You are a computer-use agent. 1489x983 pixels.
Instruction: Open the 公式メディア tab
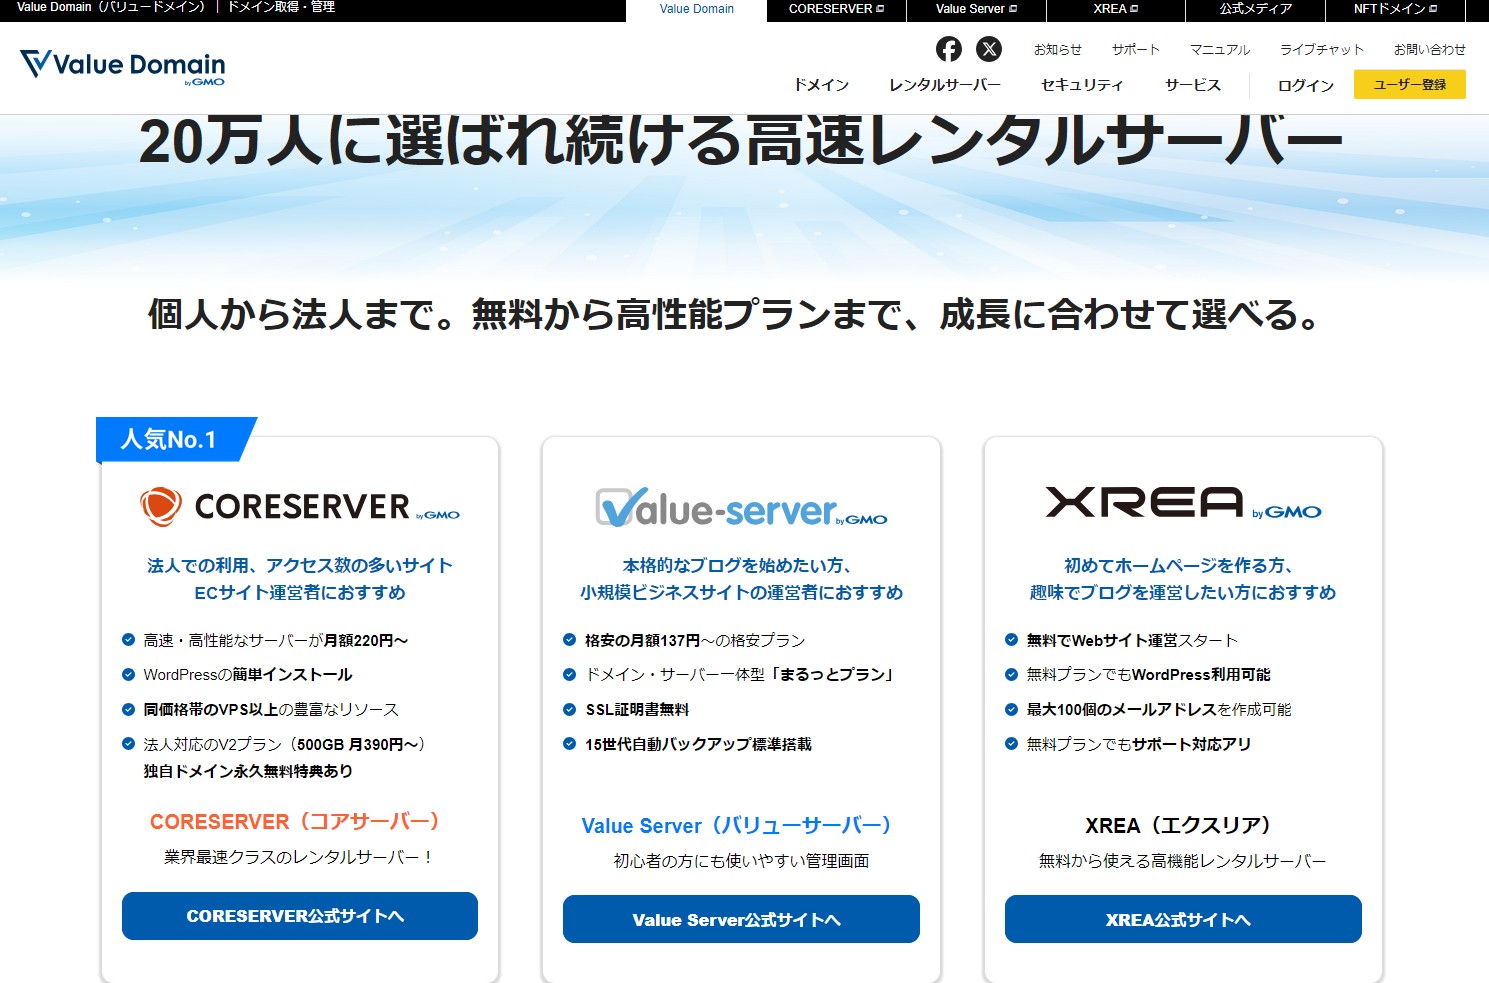pyautogui.click(x=1253, y=9)
